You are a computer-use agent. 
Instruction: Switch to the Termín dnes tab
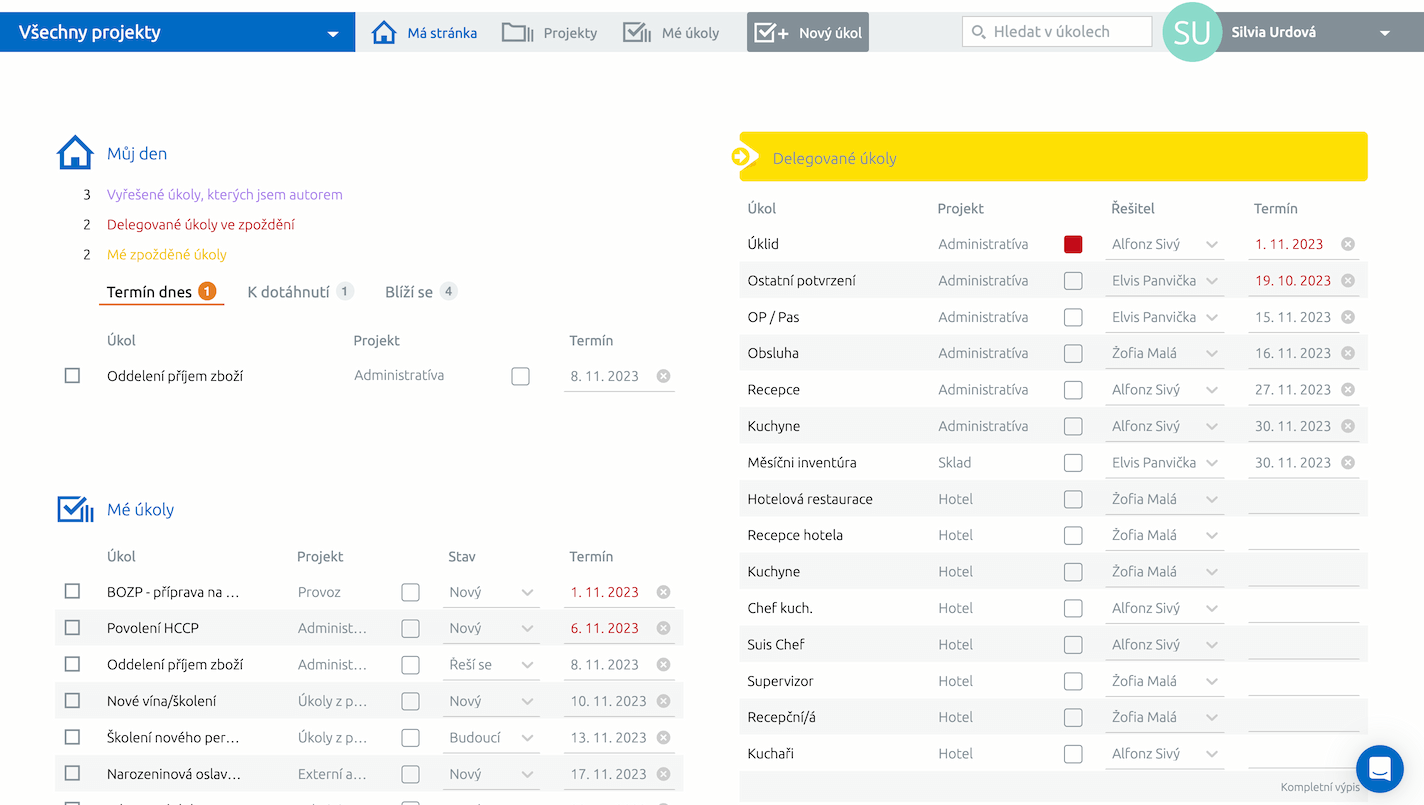point(162,292)
